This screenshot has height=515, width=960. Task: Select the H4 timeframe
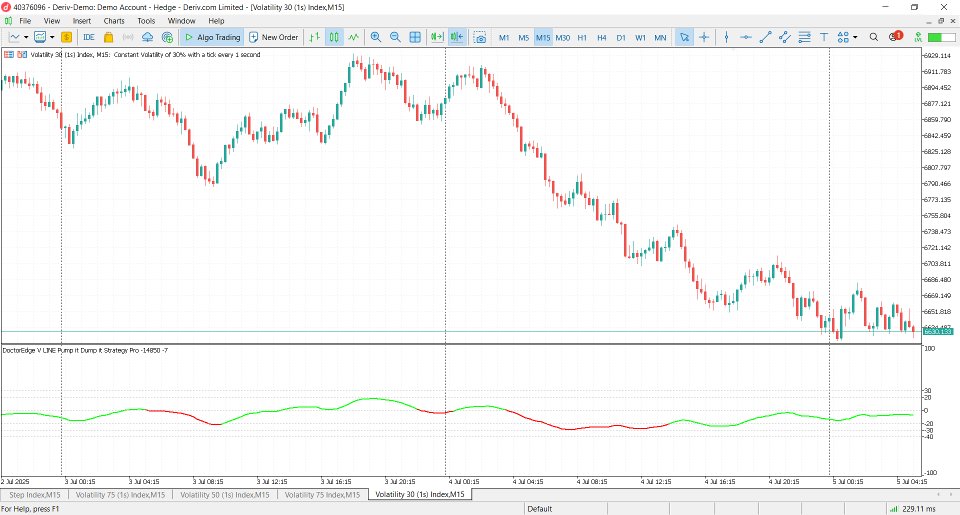pyautogui.click(x=602, y=37)
